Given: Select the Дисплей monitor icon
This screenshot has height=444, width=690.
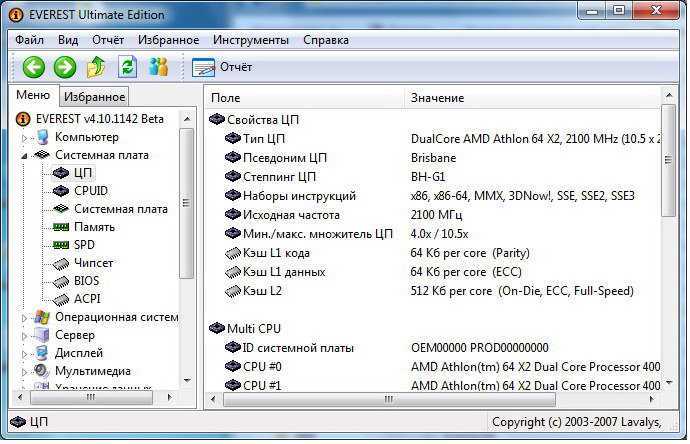Looking at the screenshot, I should click(x=42, y=353).
